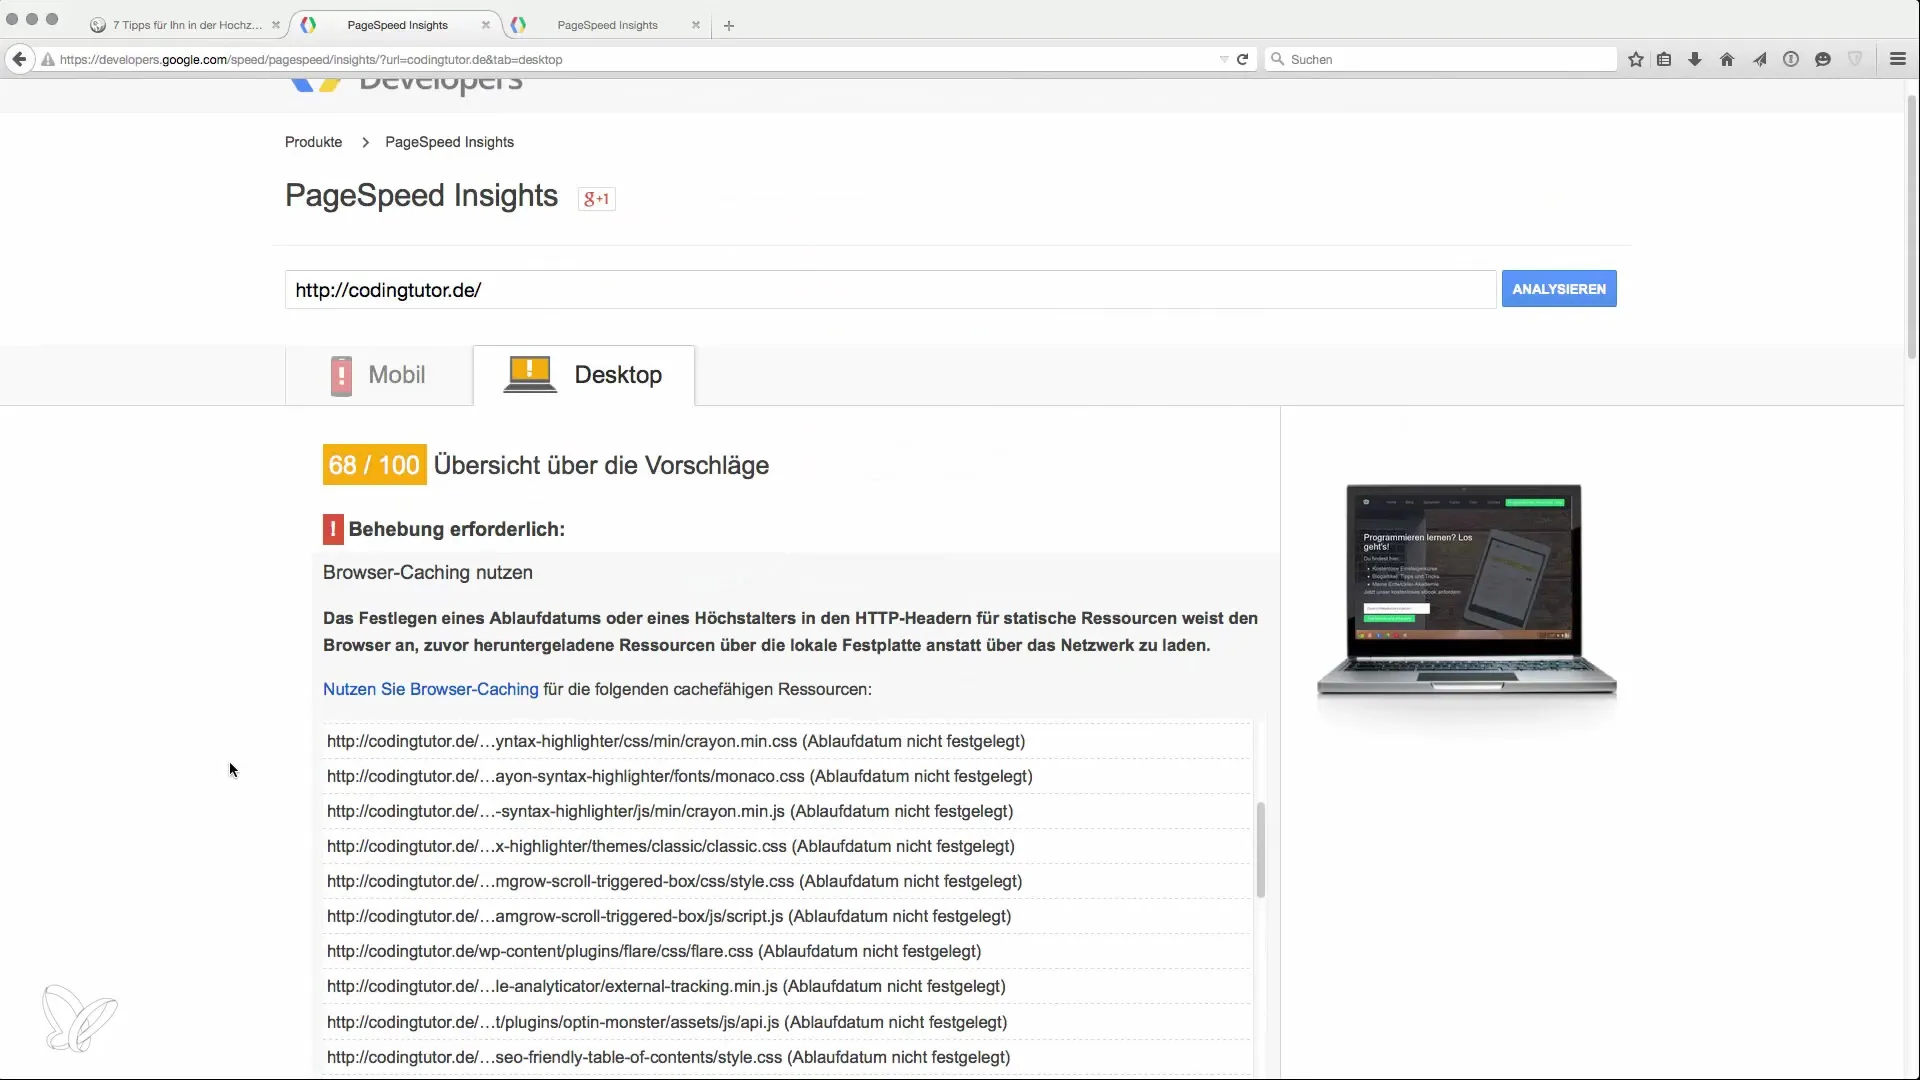
Task: Click the red exclamation icon by Behebung erforderlich
Action: pyautogui.click(x=333, y=529)
